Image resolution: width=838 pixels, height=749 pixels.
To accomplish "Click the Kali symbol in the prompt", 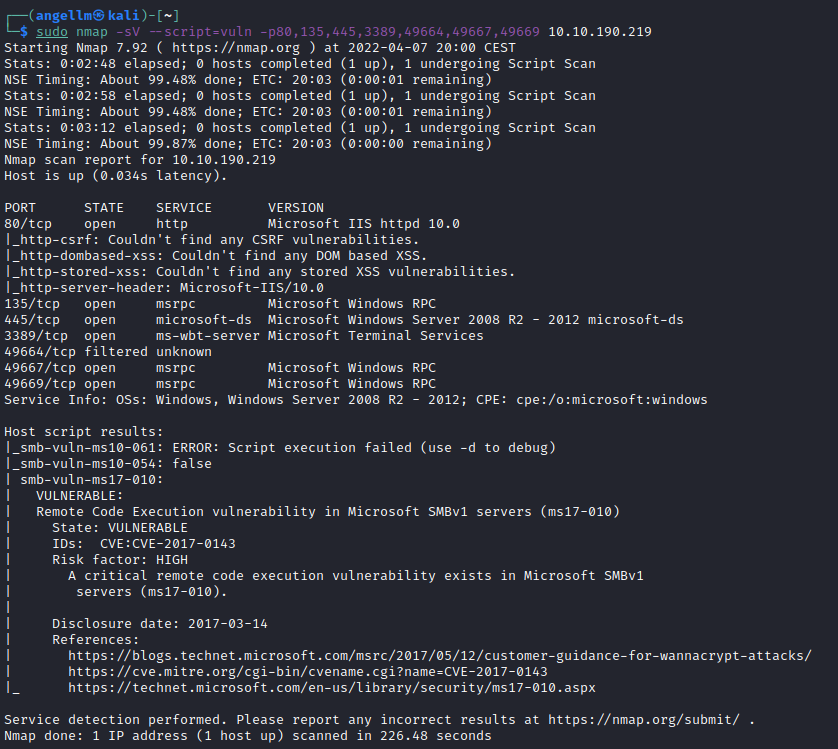I will [x=99, y=16].
